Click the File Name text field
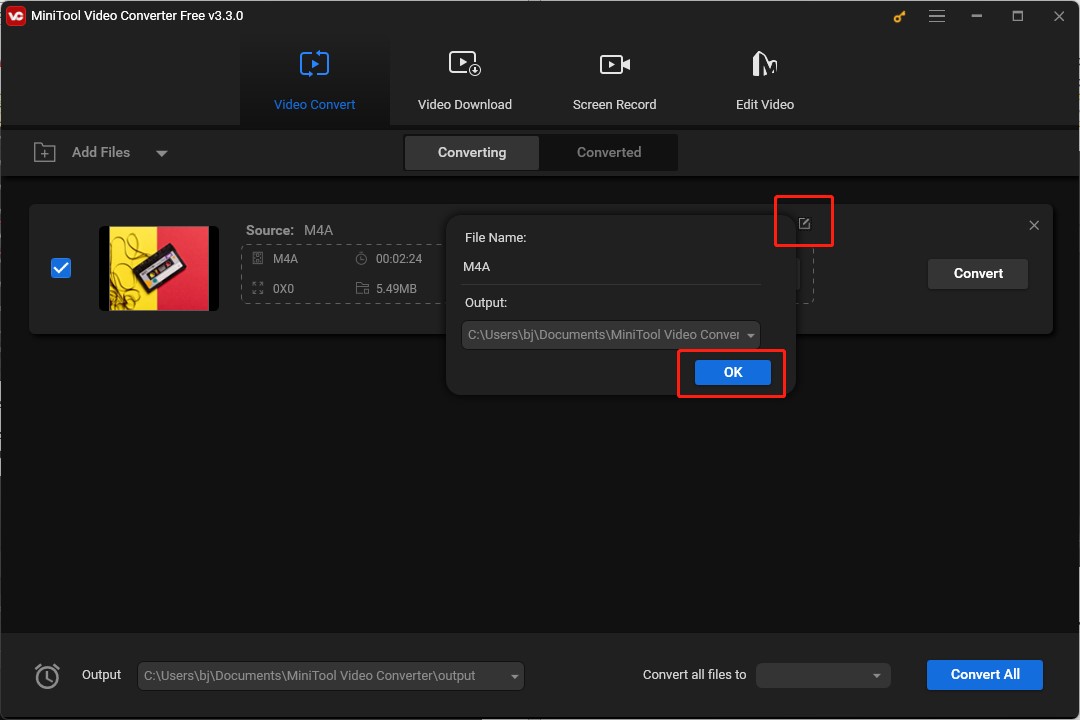This screenshot has width=1080, height=720. 610,267
